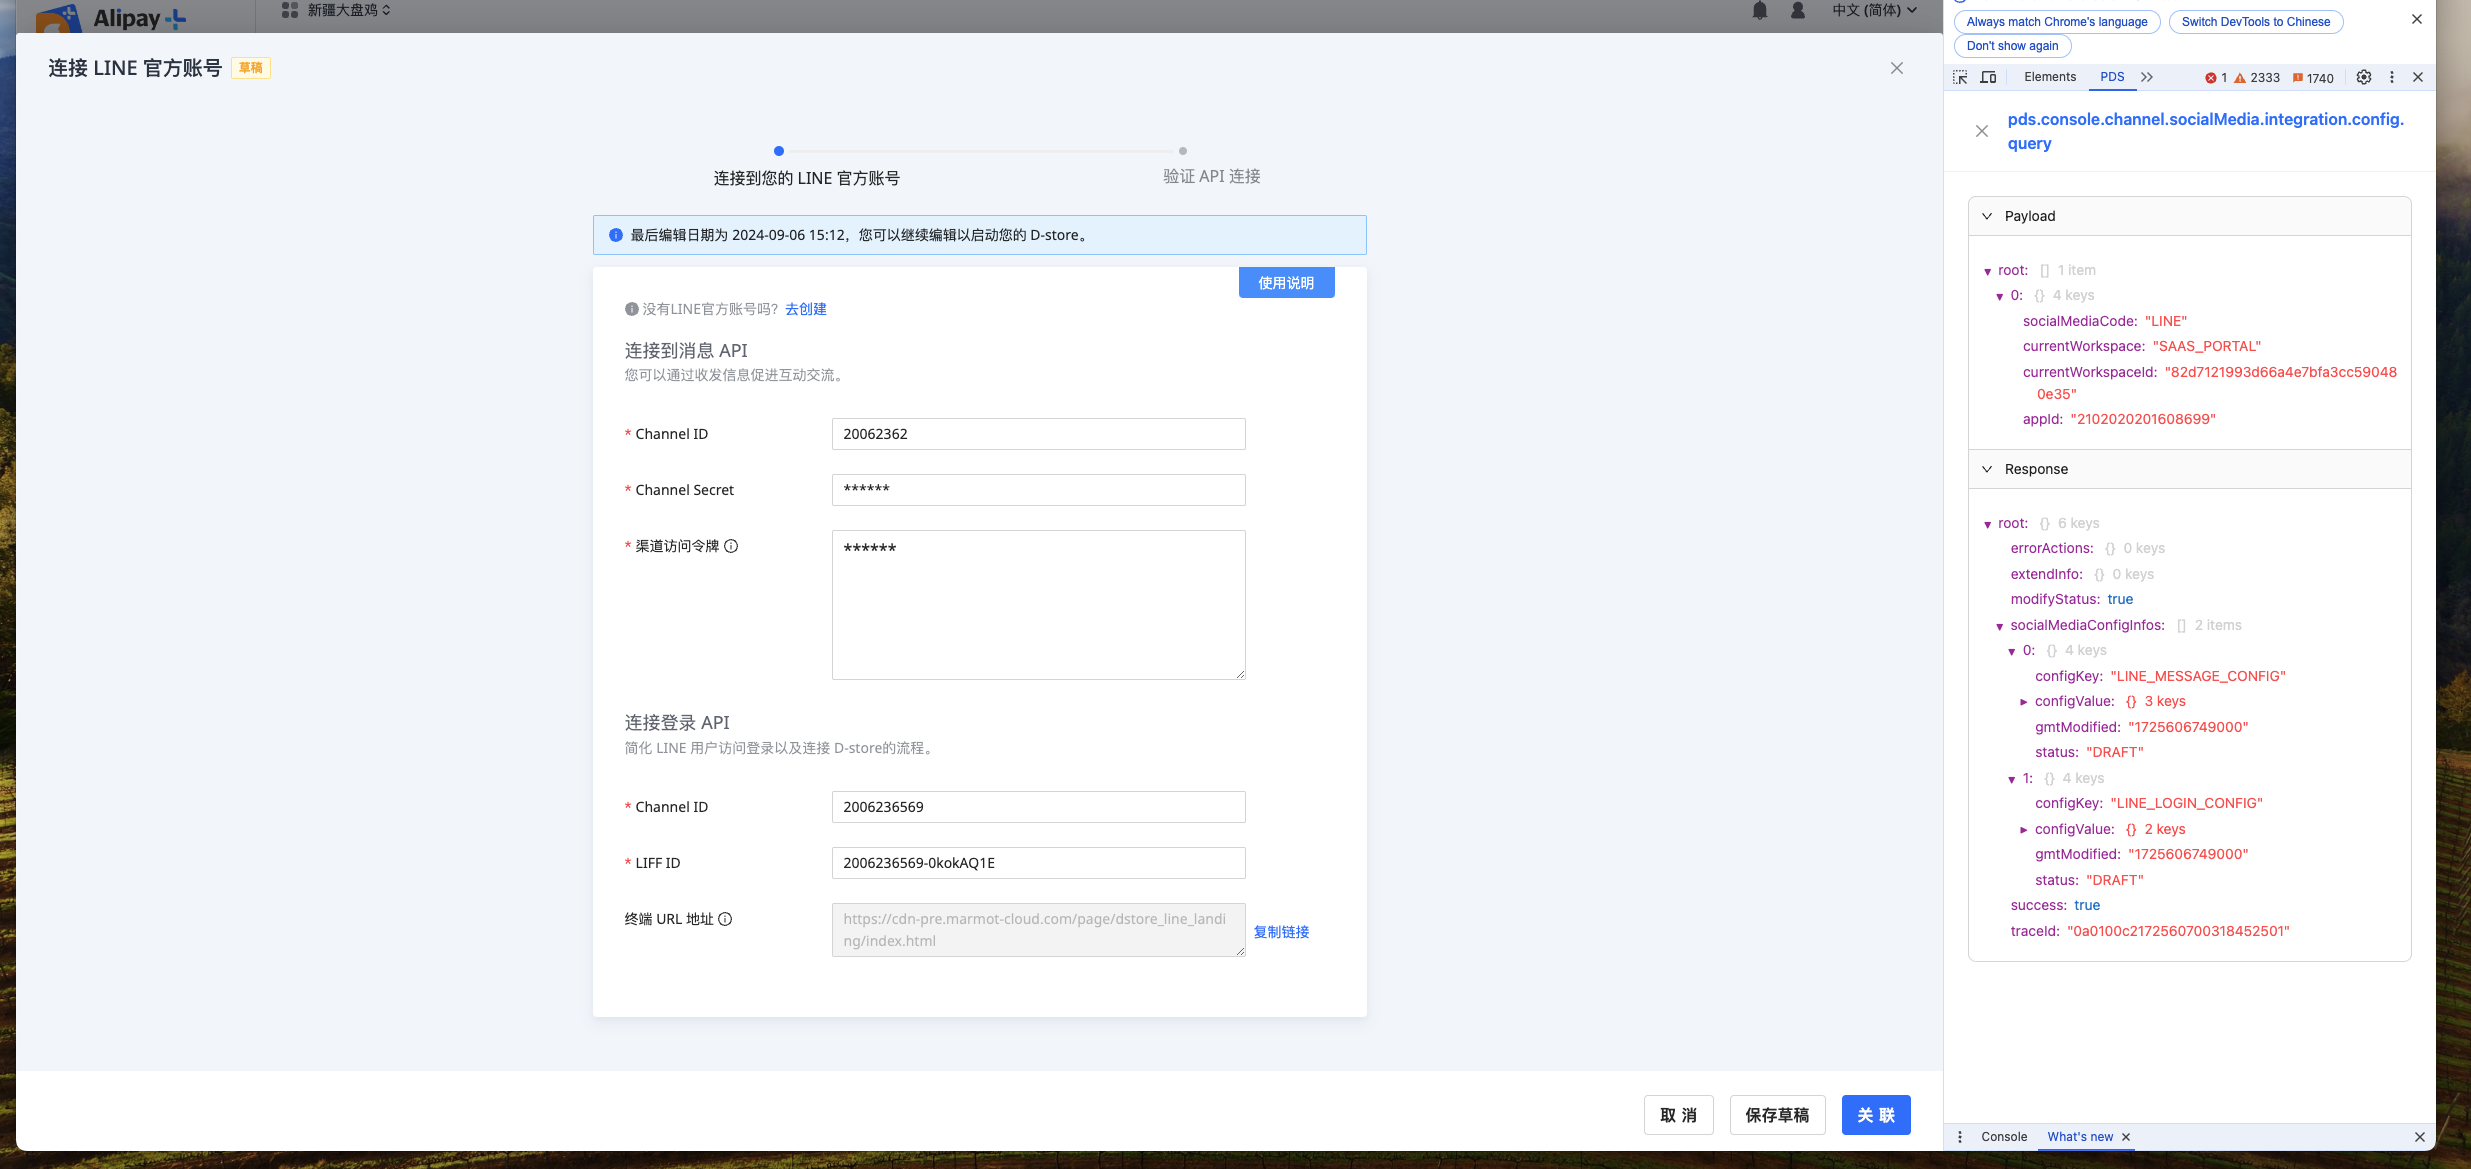Open the 中文 (简体) language dropdown
This screenshot has width=2471, height=1169.
click(1872, 11)
